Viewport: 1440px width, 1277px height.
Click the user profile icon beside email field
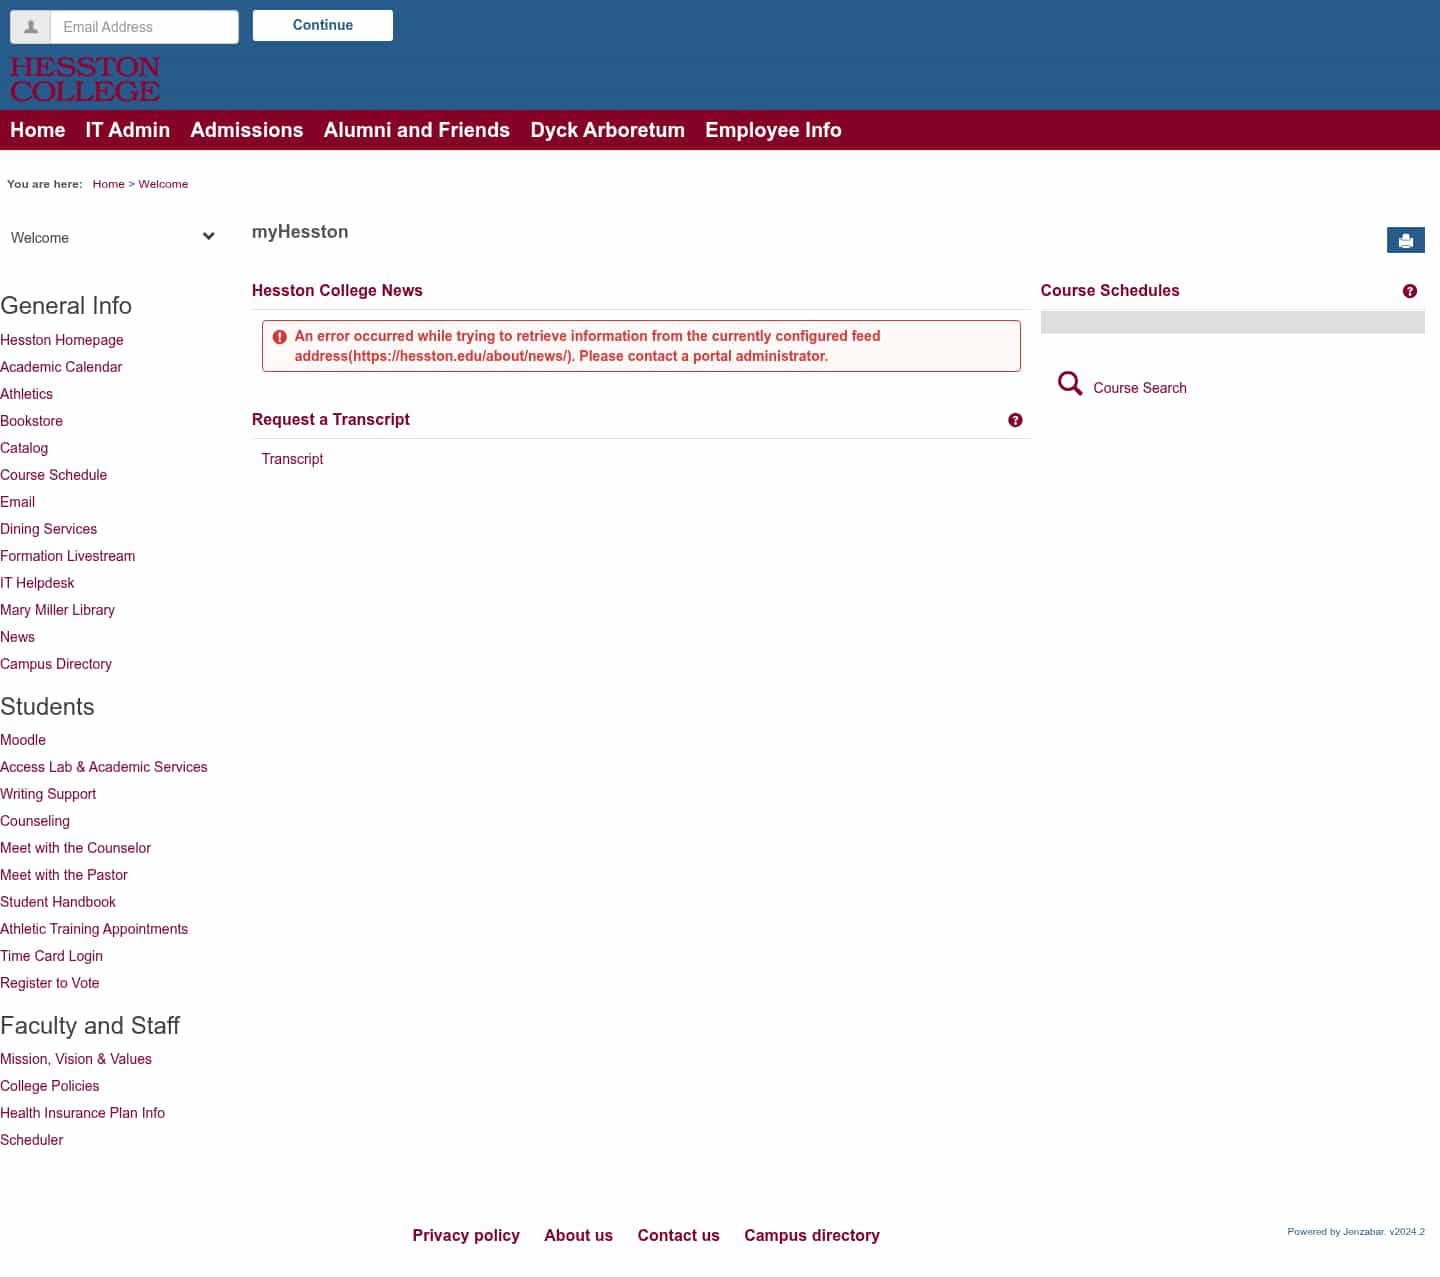30,27
